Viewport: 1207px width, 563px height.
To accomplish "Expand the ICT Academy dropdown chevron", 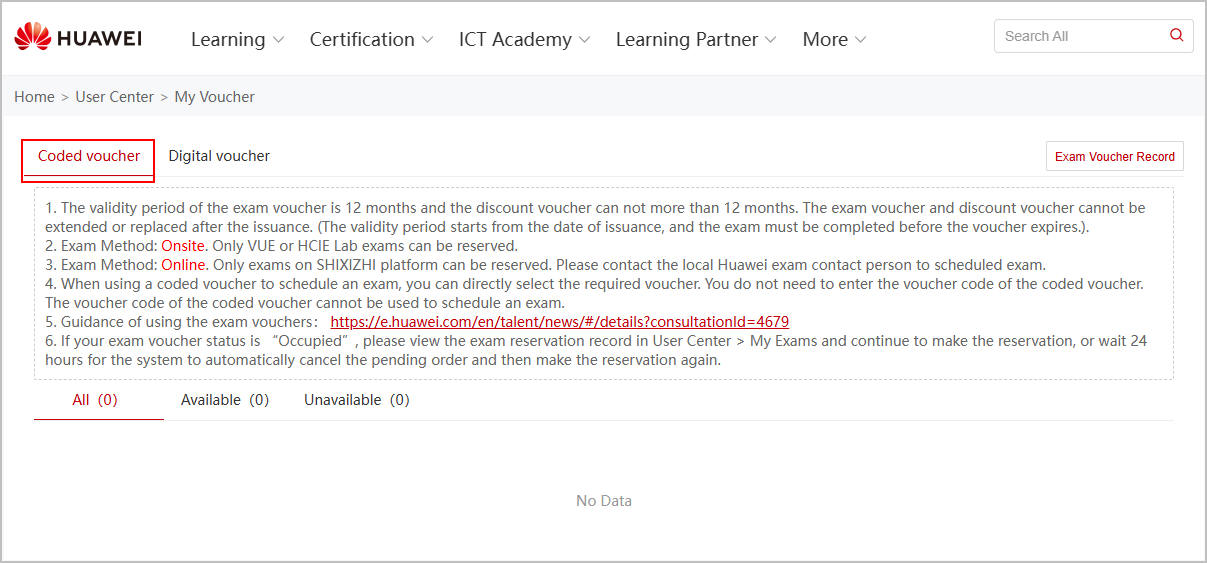I will 585,40.
